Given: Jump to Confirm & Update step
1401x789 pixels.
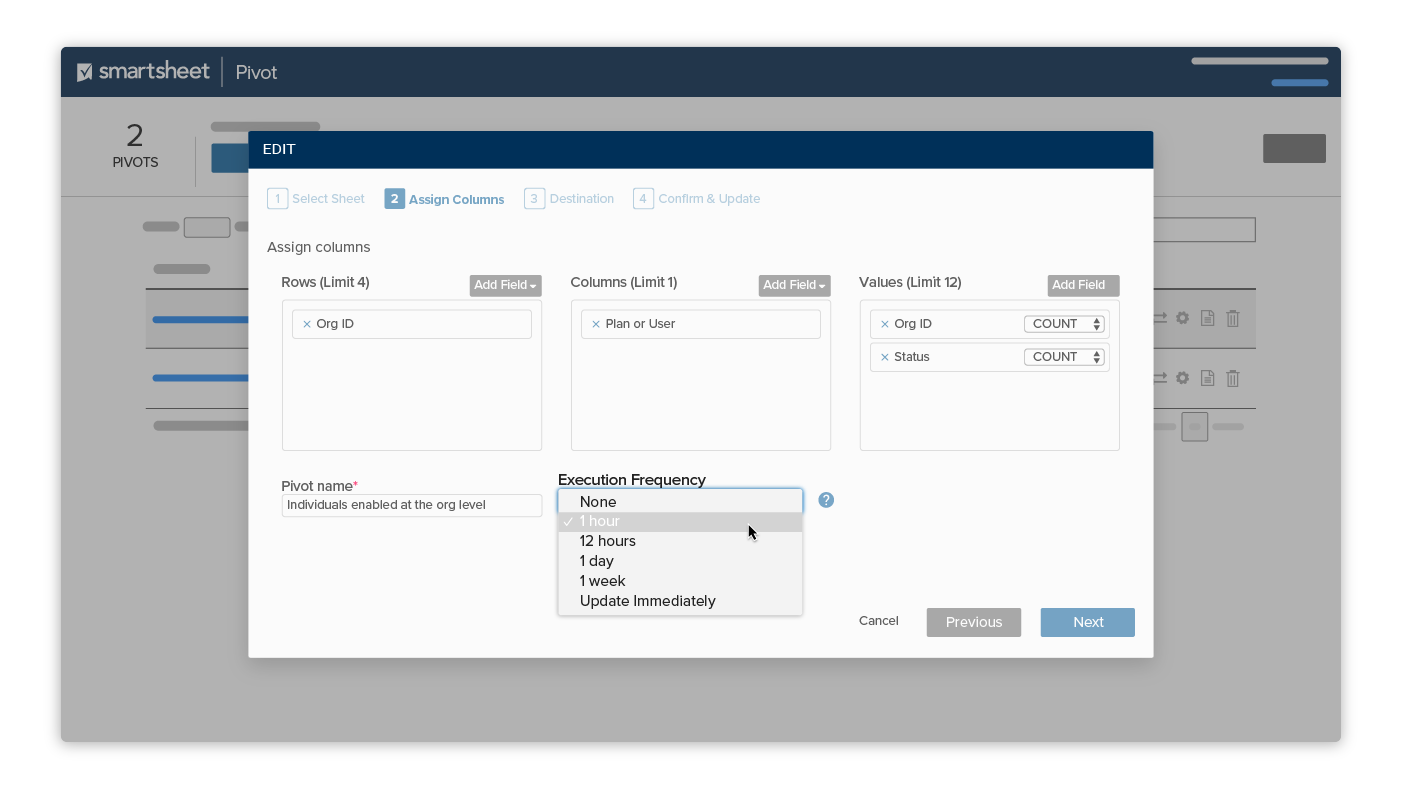Looking at the screenshot, I should [697, 199].
